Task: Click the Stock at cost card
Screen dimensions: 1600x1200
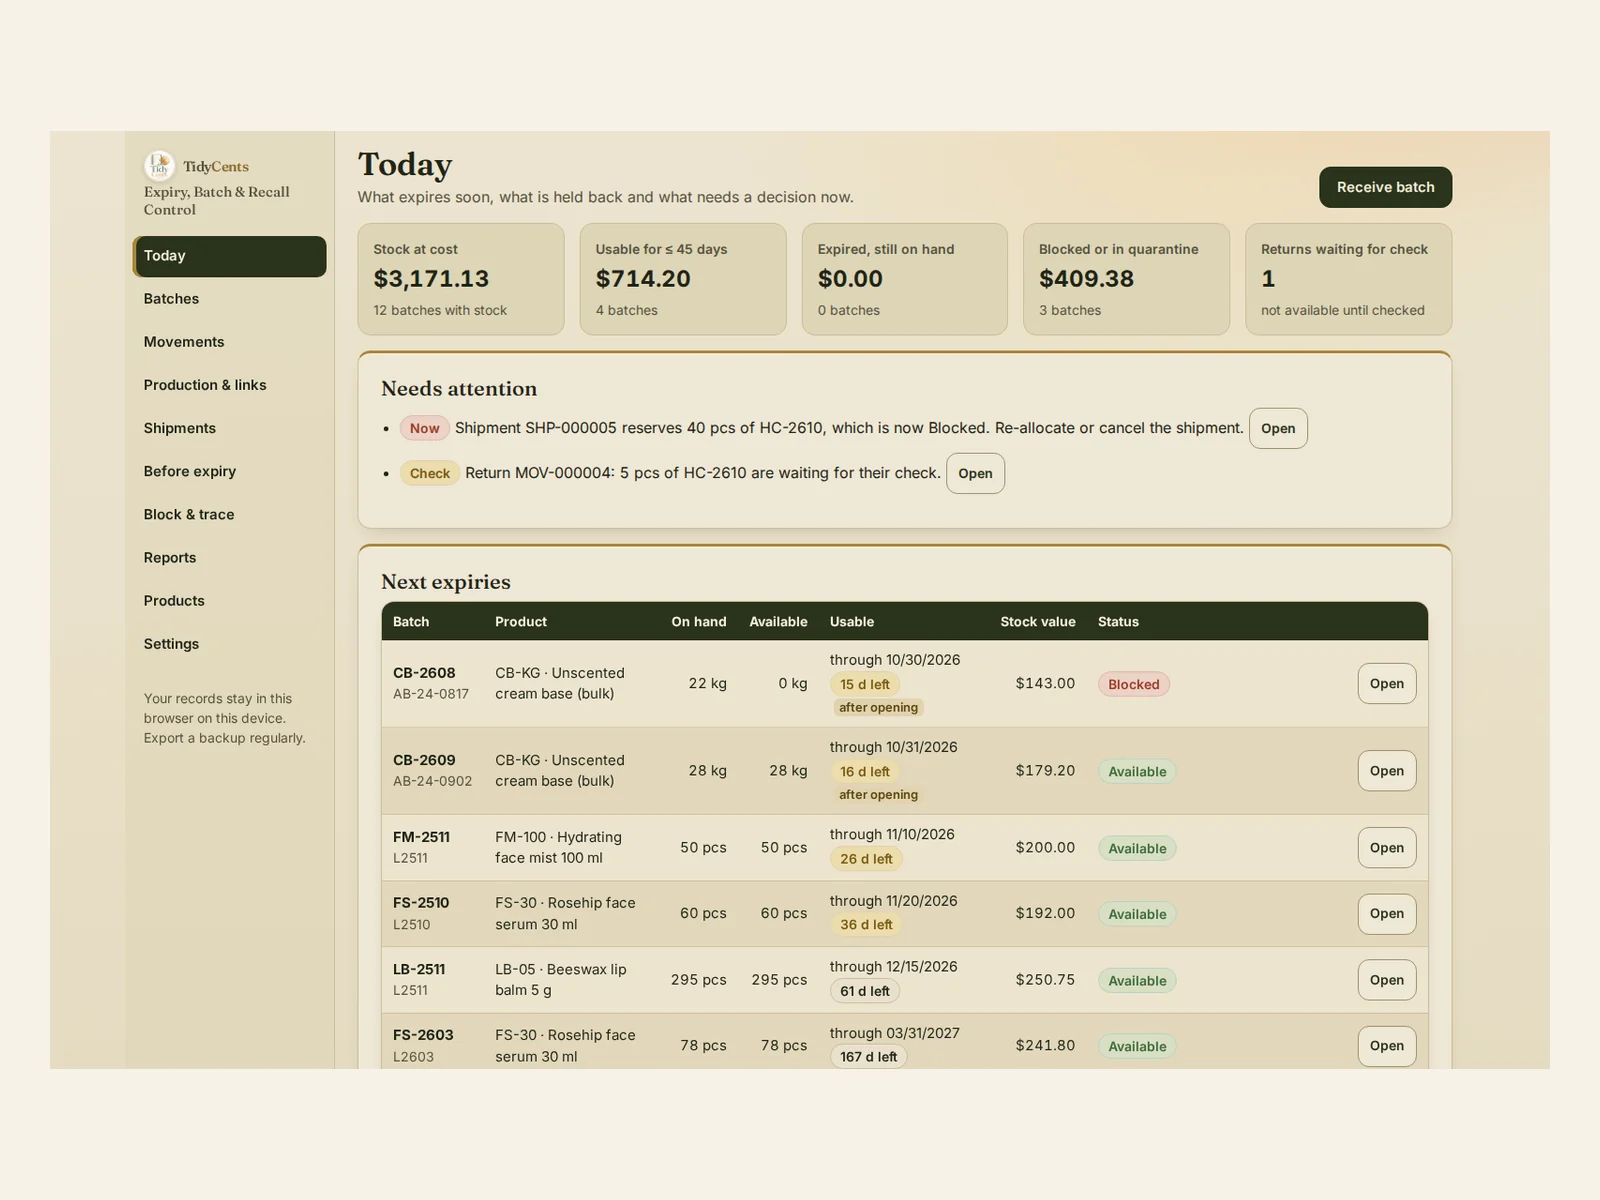Action: coord(461,279)
